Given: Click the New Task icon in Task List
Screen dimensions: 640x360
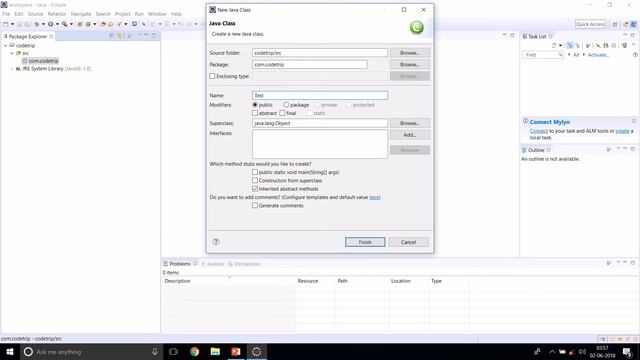Looking at the screenshot, I should 554,45.
